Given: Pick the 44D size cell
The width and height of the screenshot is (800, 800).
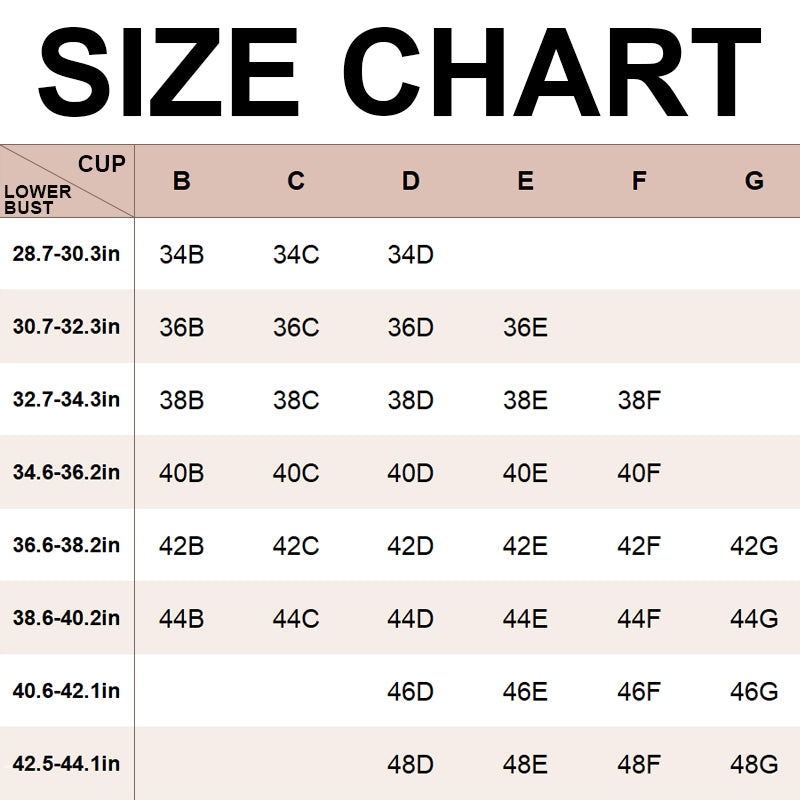Looking at the screenshot, I should (411, 619).
